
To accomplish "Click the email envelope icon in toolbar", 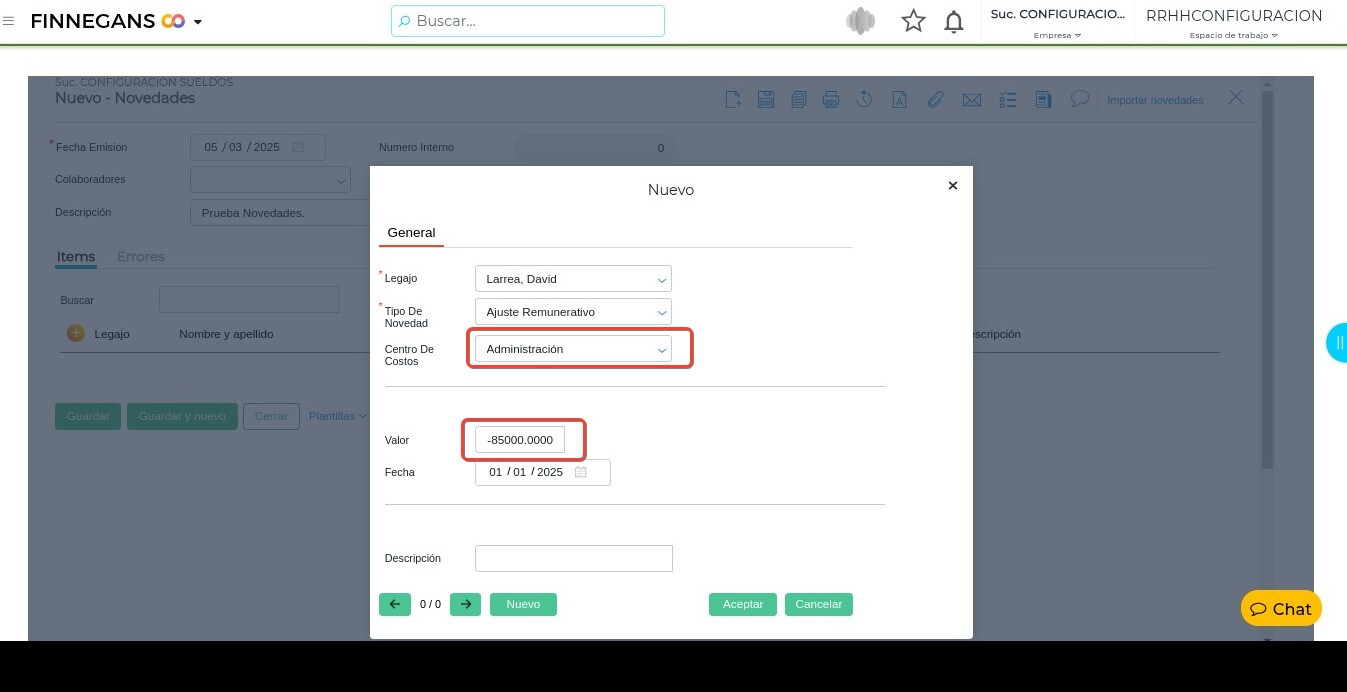I will pyautogui.click(x=971, y=99).
